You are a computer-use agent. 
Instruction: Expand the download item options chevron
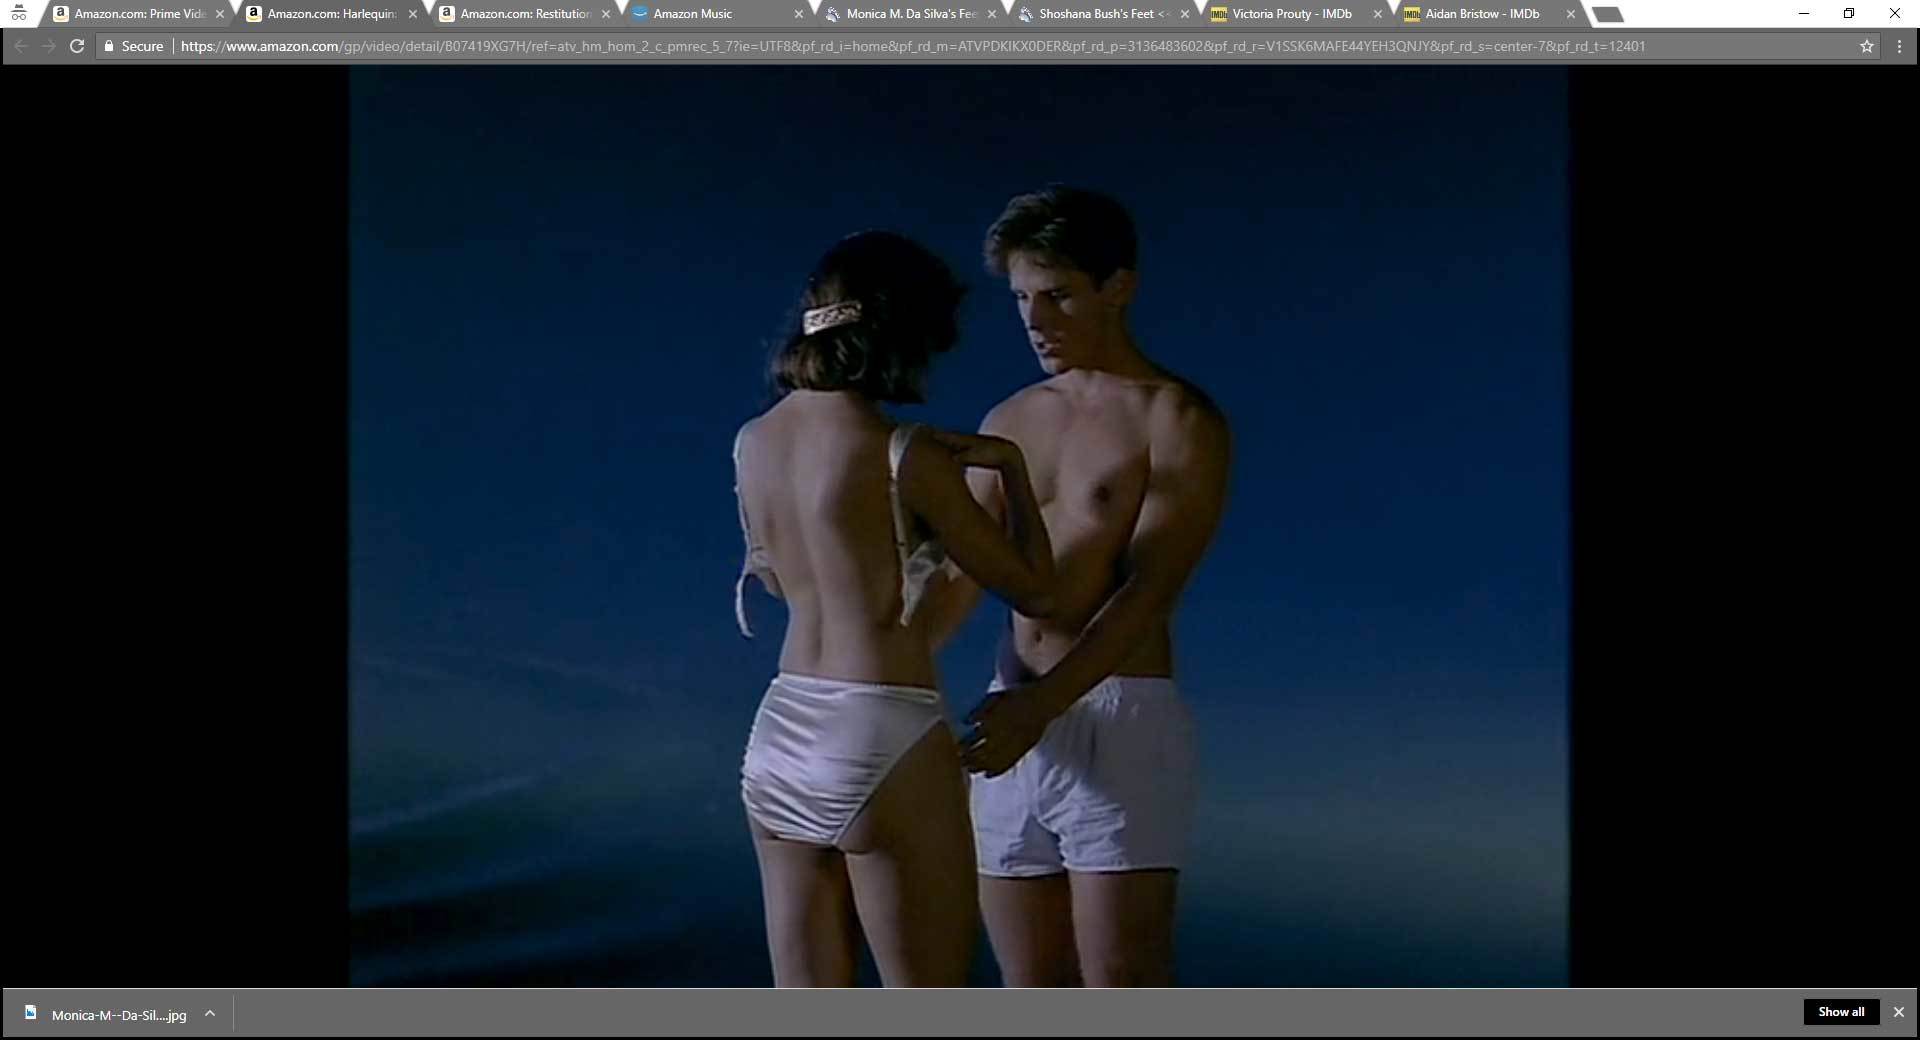coord(210,1013)
